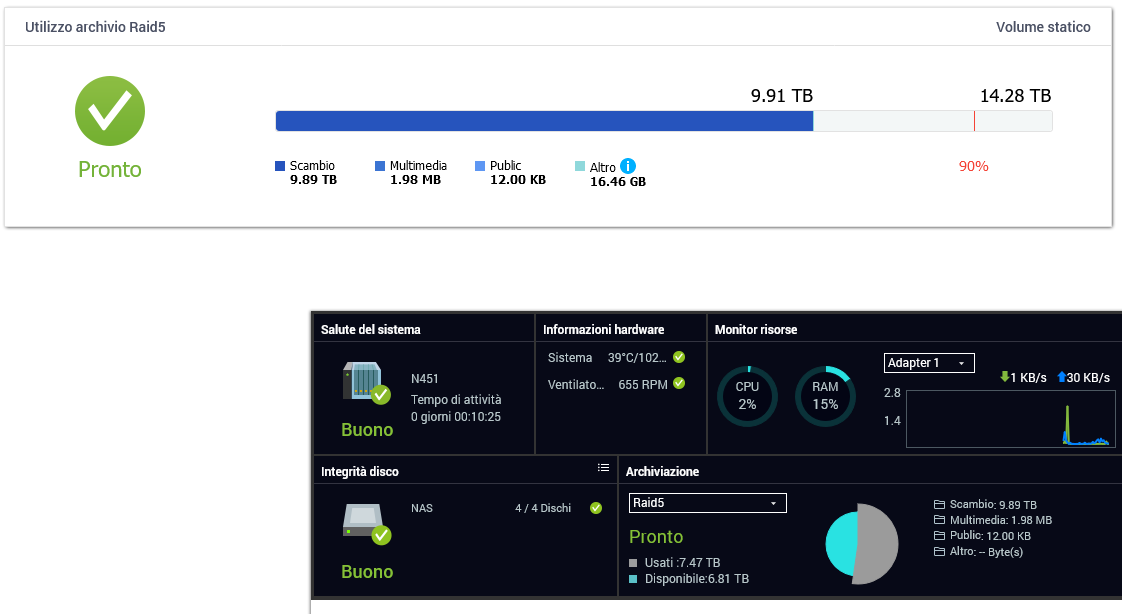Click the Public folder icon in Archiviazione
1122x614 pixels.
pyautogui.click(x=939, y=536)
